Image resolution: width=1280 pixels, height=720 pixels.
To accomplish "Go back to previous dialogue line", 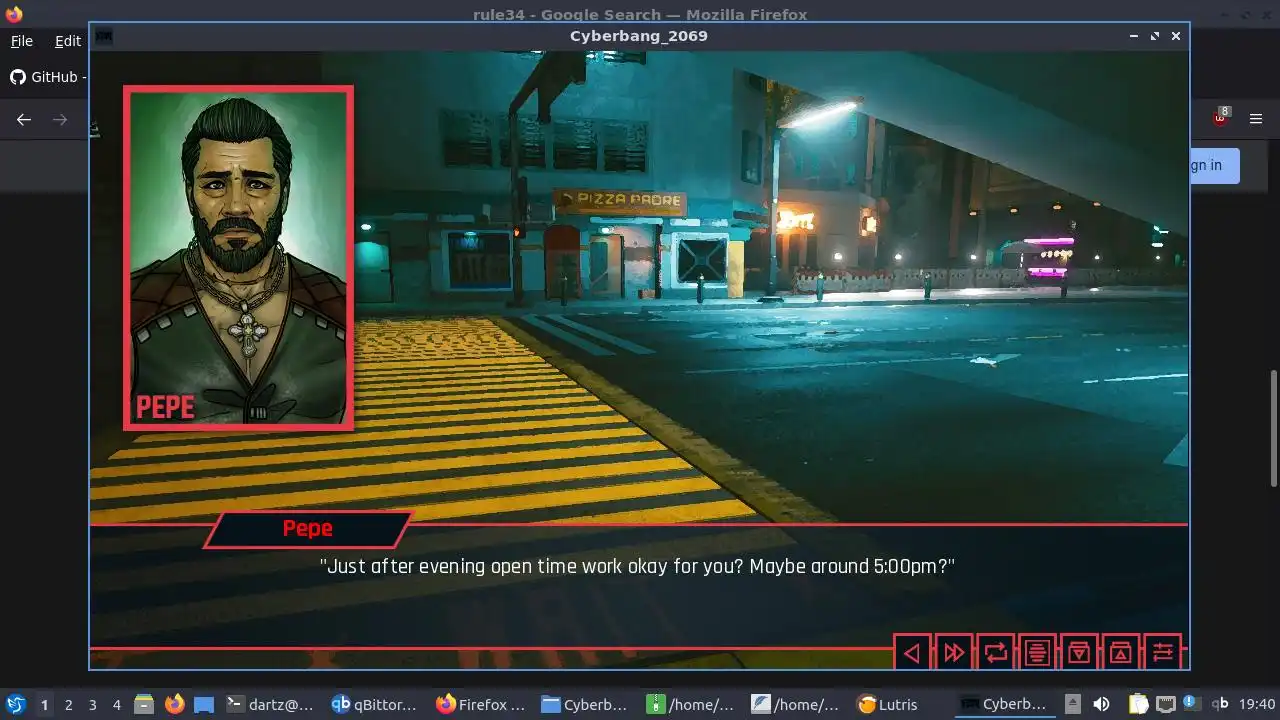I will (x=911, y=653).
